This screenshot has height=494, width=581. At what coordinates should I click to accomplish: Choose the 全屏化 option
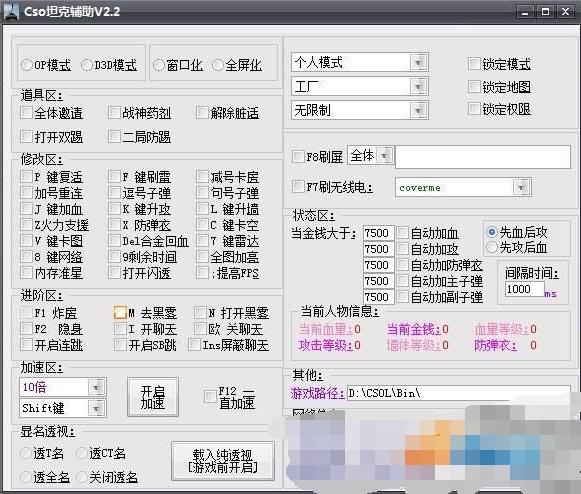point(218,65)
